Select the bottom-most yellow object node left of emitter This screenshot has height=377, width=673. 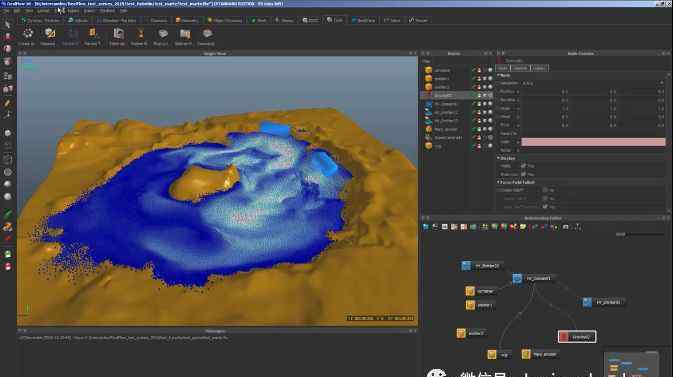492,355
